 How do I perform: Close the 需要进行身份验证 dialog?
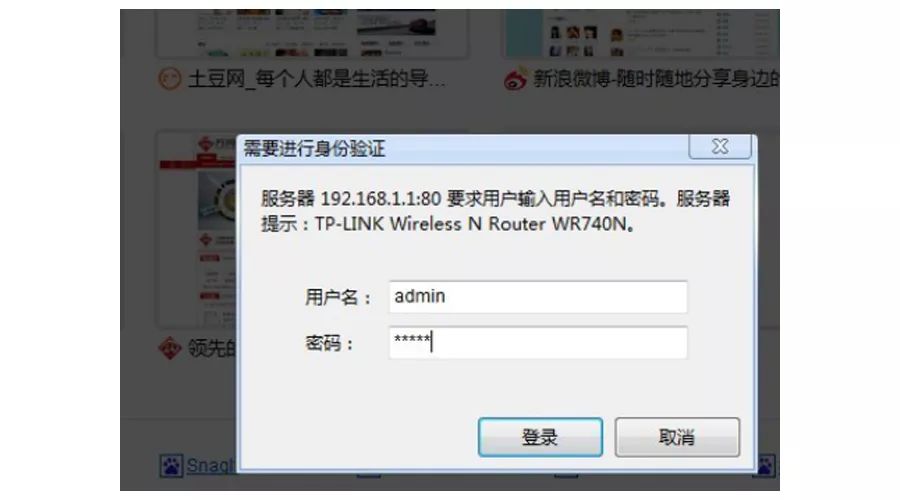point(720,146)
